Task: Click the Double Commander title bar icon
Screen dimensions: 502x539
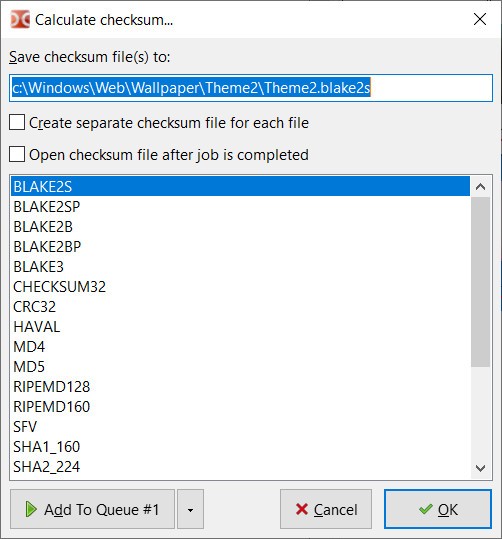Action: point(20,19)
